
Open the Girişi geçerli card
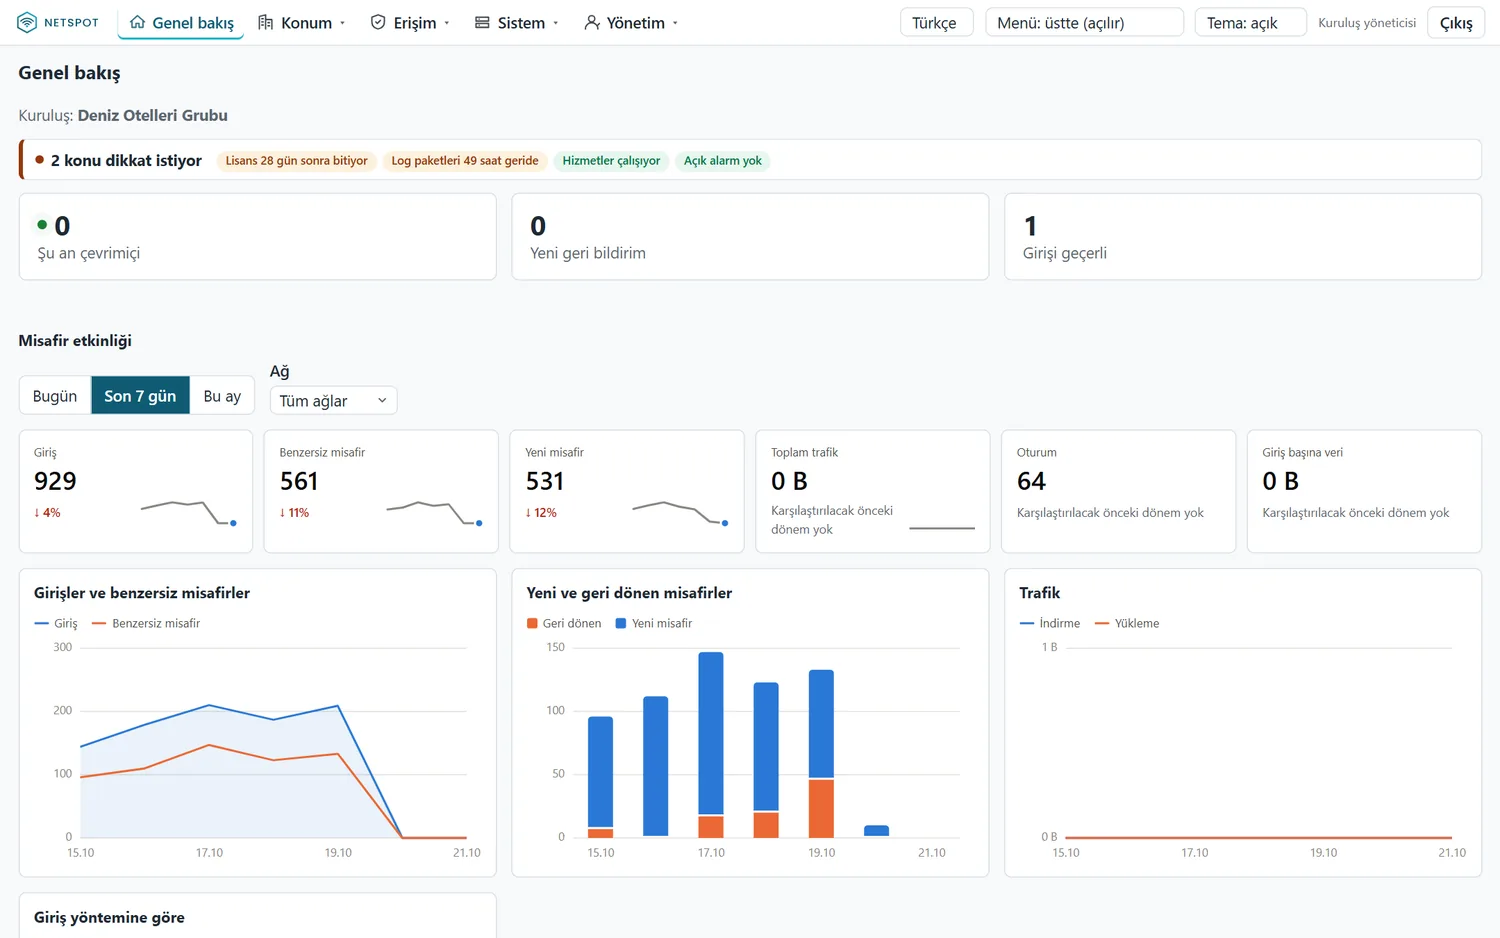1243,237
